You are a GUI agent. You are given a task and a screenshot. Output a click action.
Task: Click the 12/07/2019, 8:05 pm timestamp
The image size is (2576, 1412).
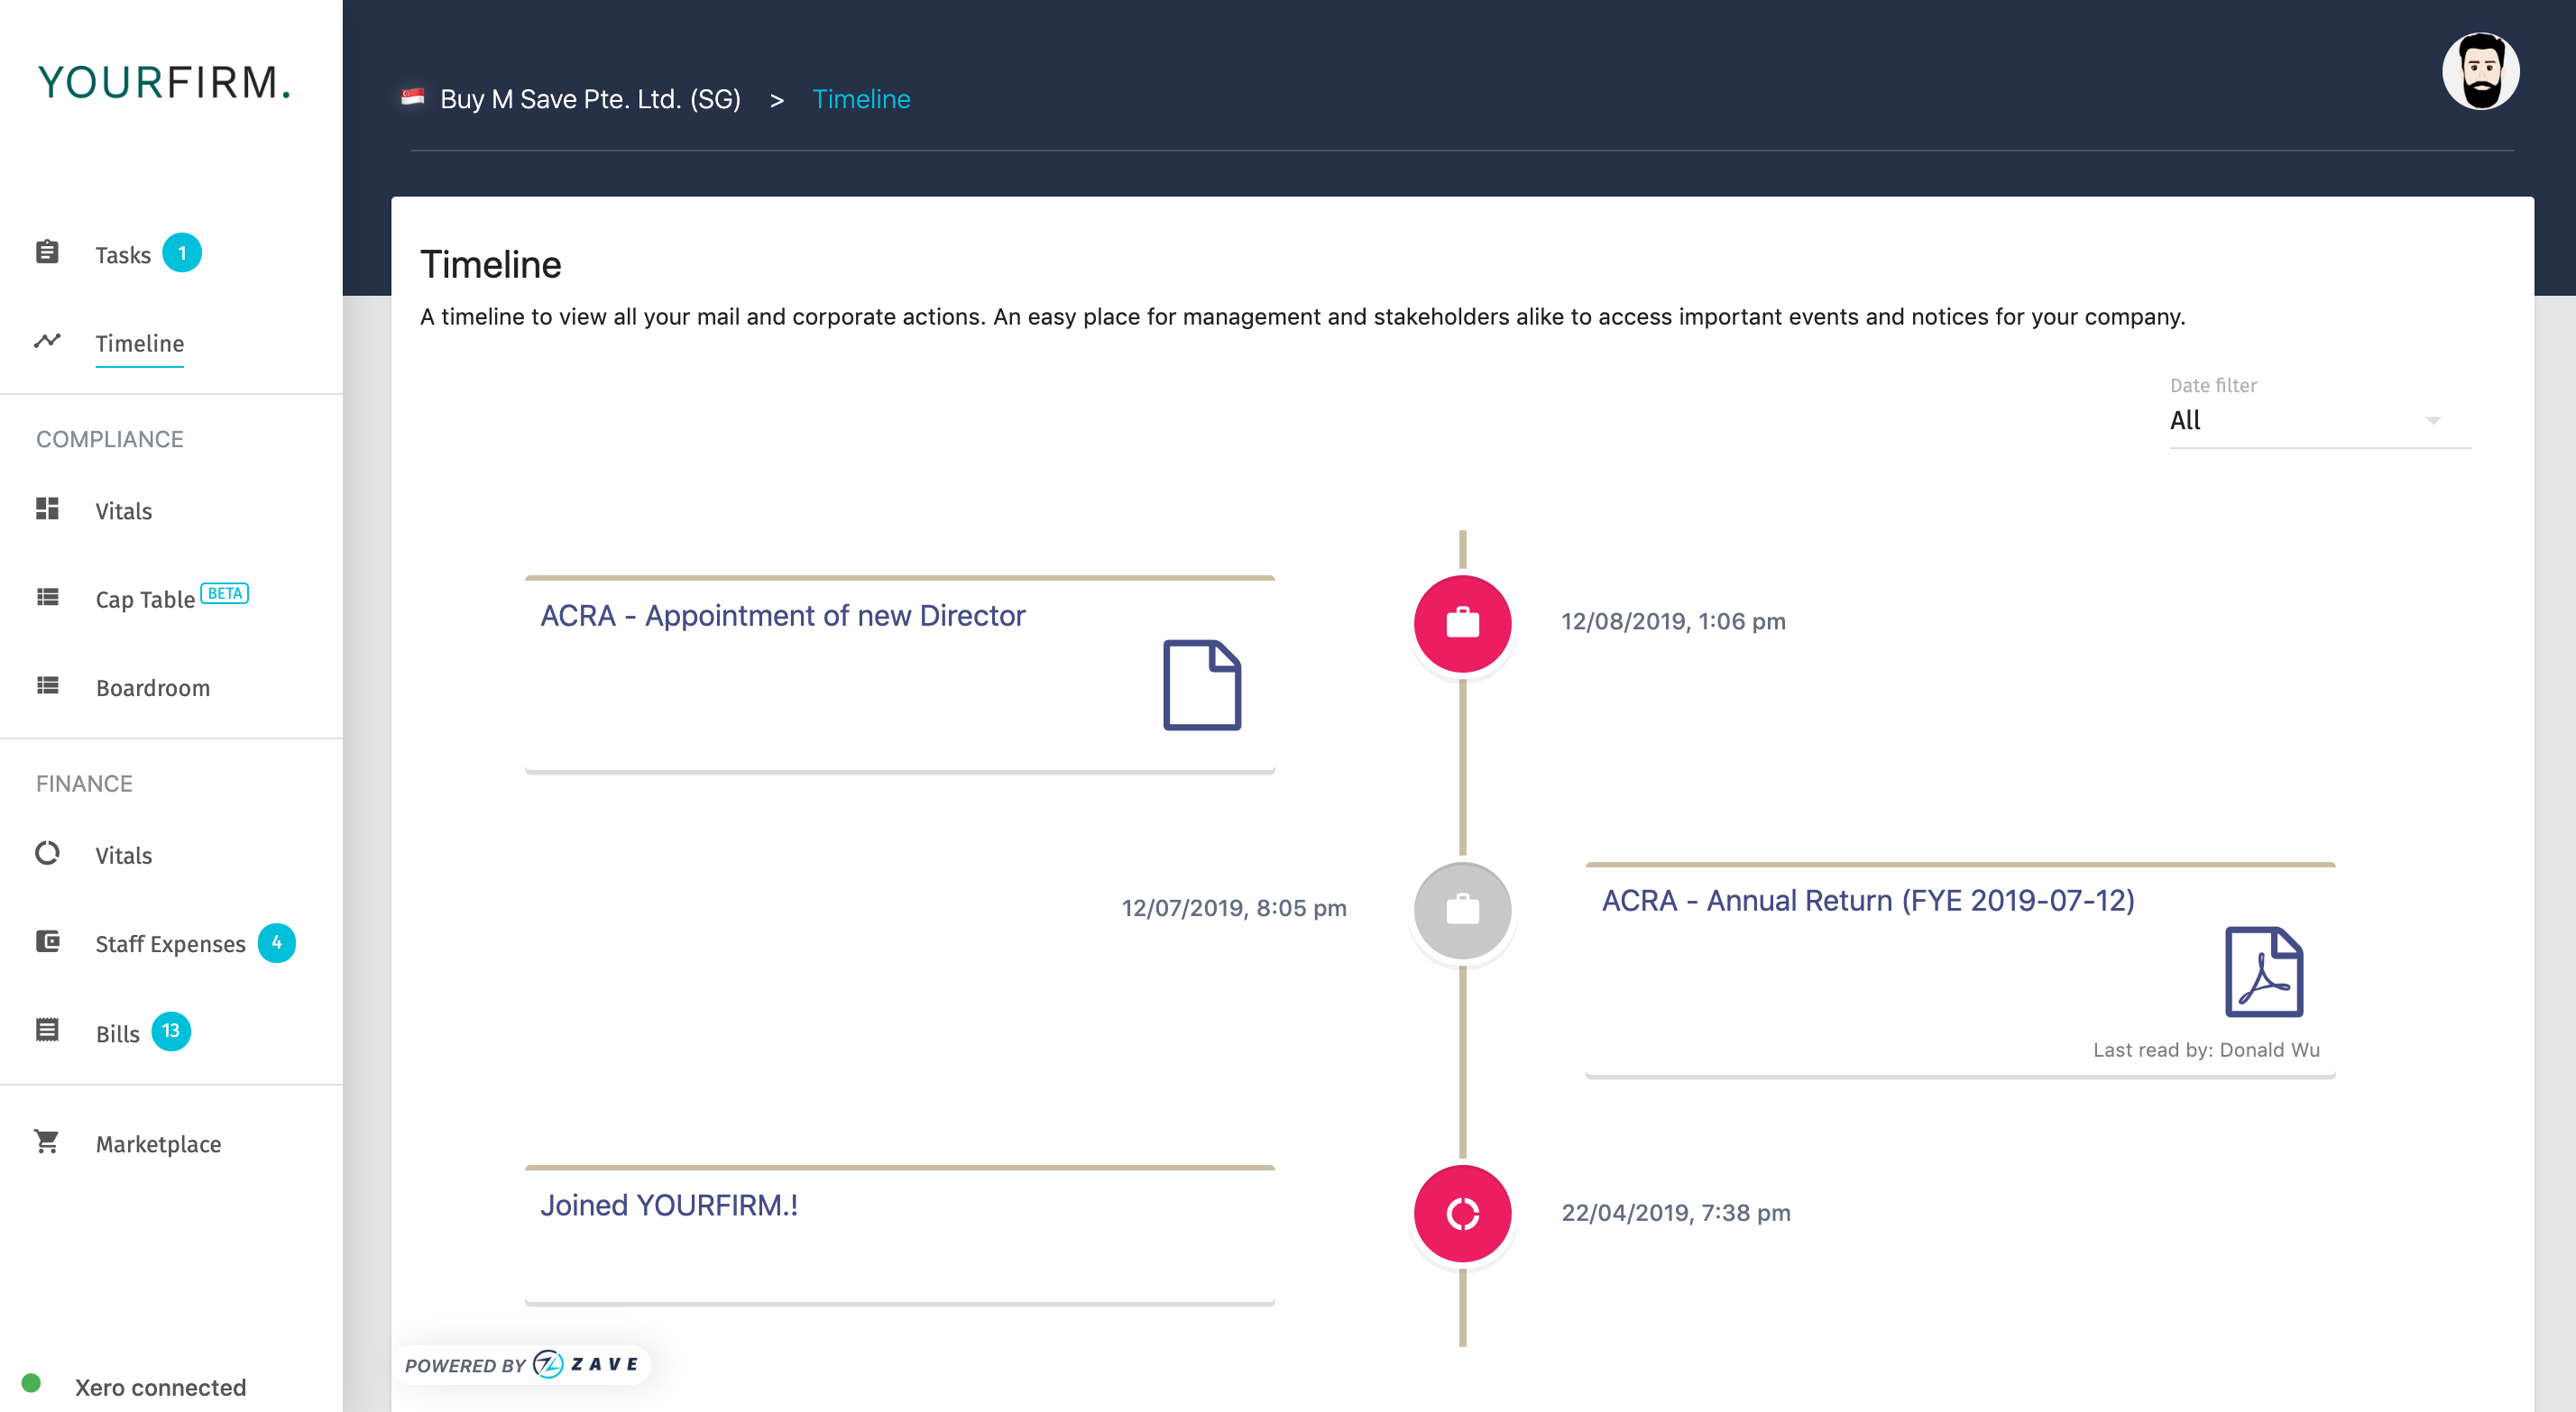[x=1234, y=908]
